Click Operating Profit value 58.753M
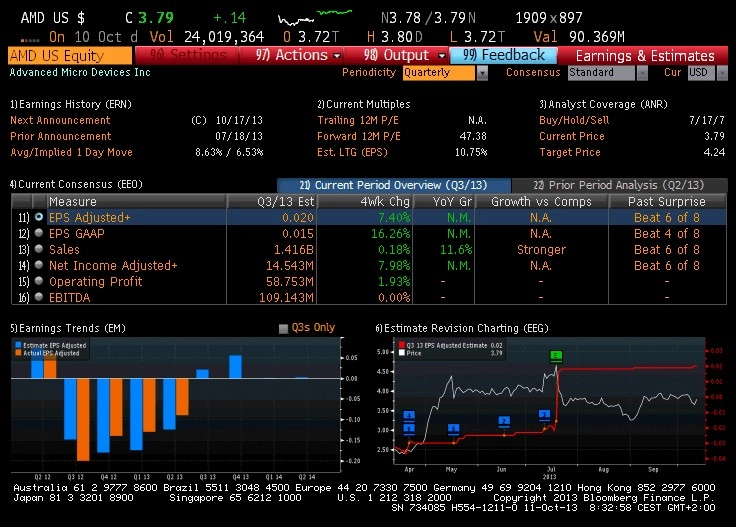Image resolution: width=736 pixels, height=527 pixels. coord(290,282)
